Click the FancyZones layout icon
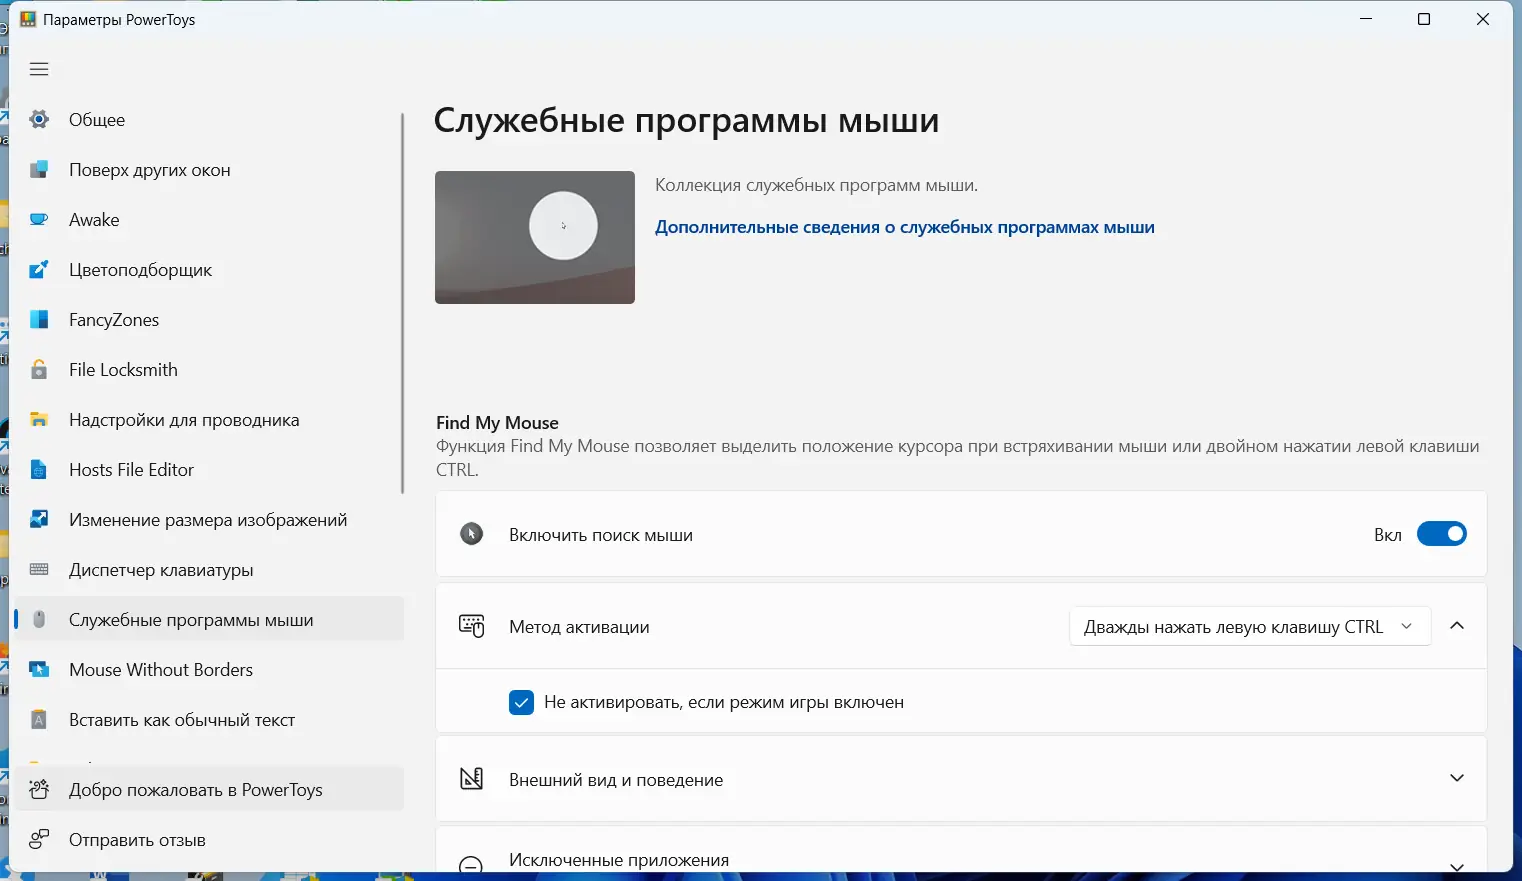Screen dimensions: 1522x881 39,320
